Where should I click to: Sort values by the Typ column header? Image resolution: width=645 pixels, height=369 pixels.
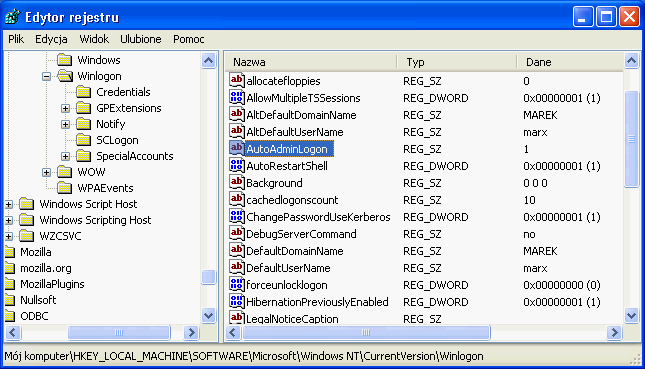(x=457, y=62)
